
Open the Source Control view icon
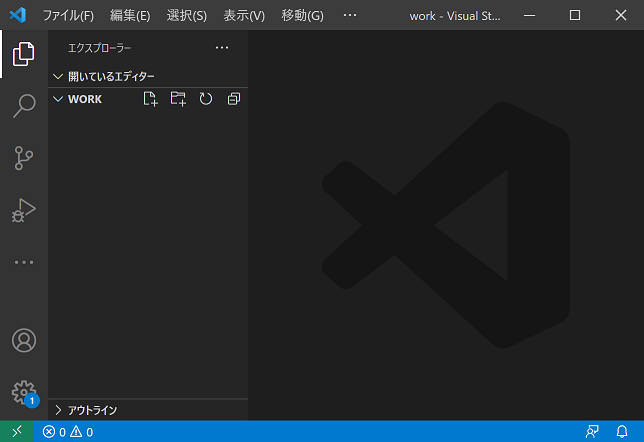(x=24, y=158)
